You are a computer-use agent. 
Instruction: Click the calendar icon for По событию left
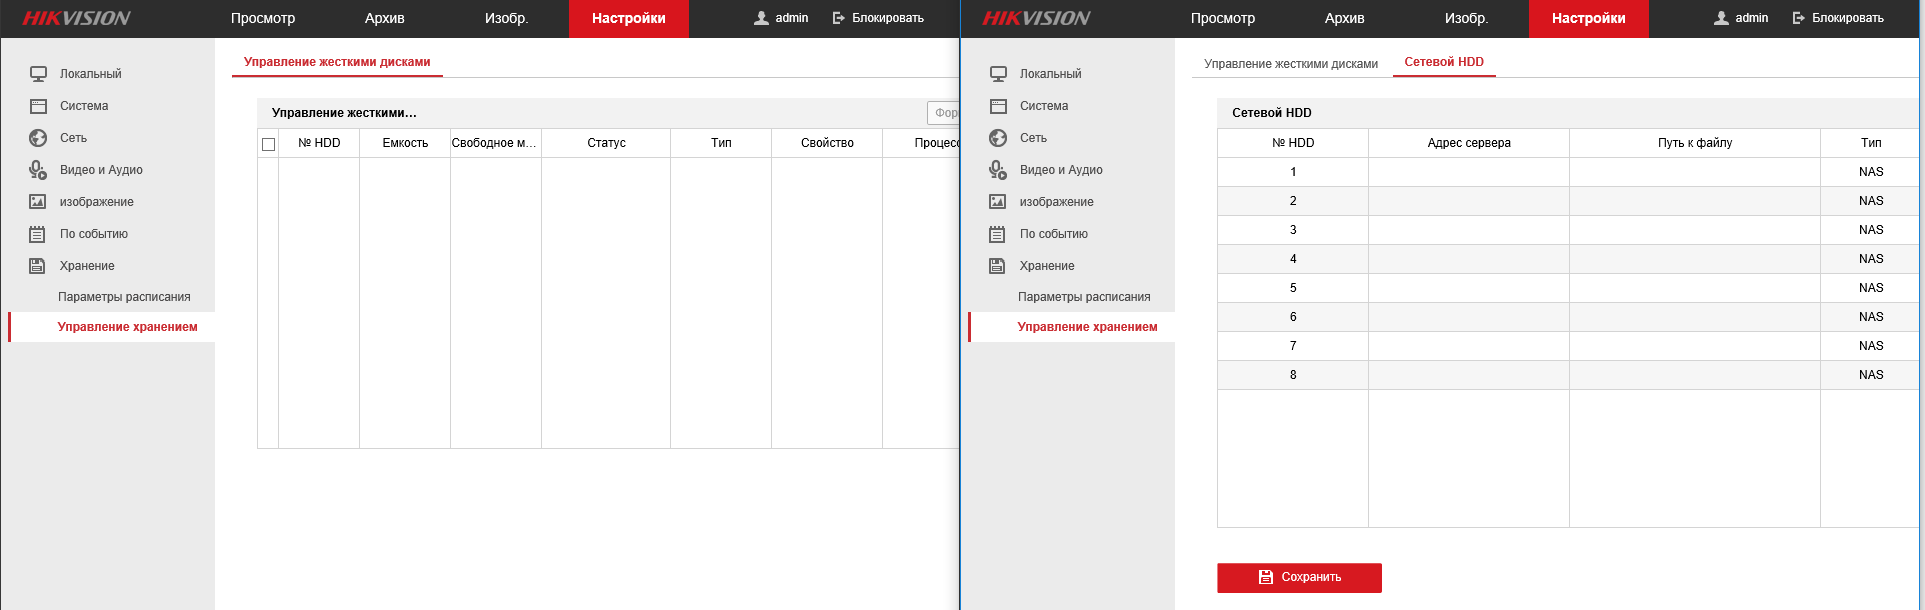[38, 234]
